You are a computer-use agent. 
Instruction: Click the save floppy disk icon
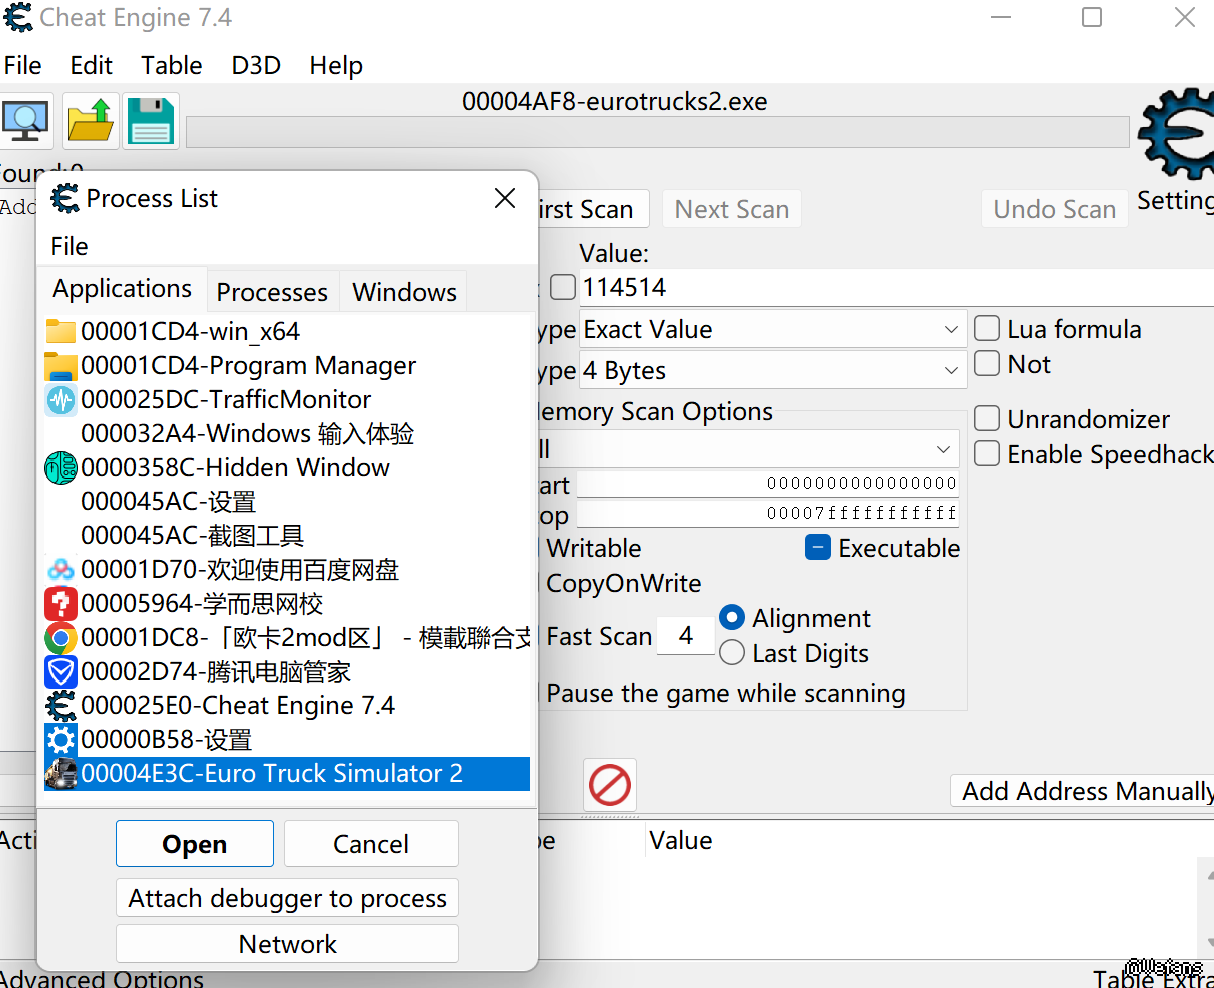tap(151, 121)
